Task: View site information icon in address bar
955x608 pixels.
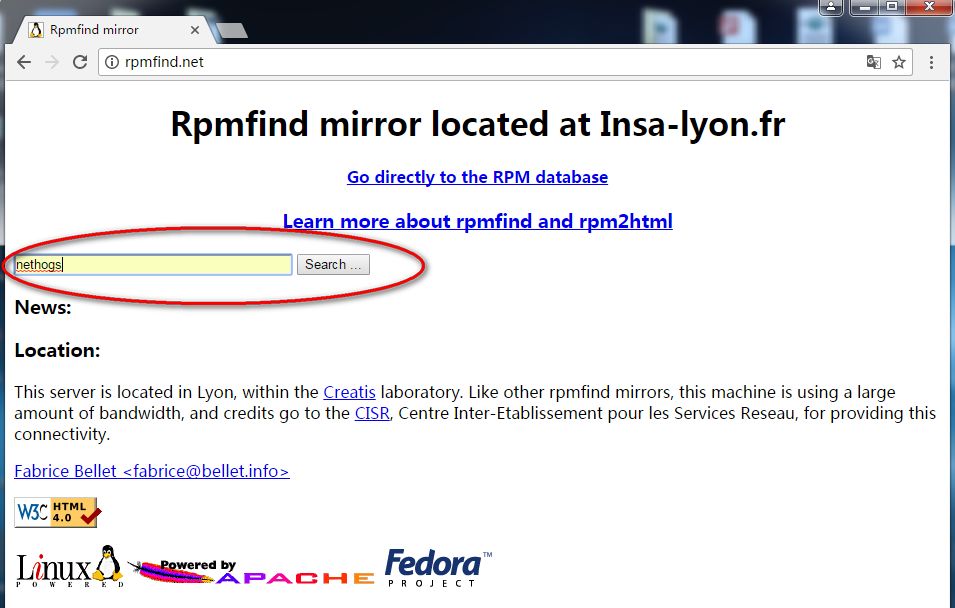Action: [x=112, y=62]
